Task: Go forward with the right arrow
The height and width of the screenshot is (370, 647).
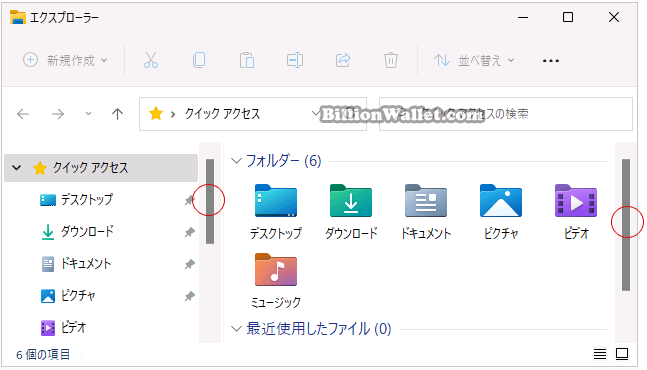Action: coord(58,114)
